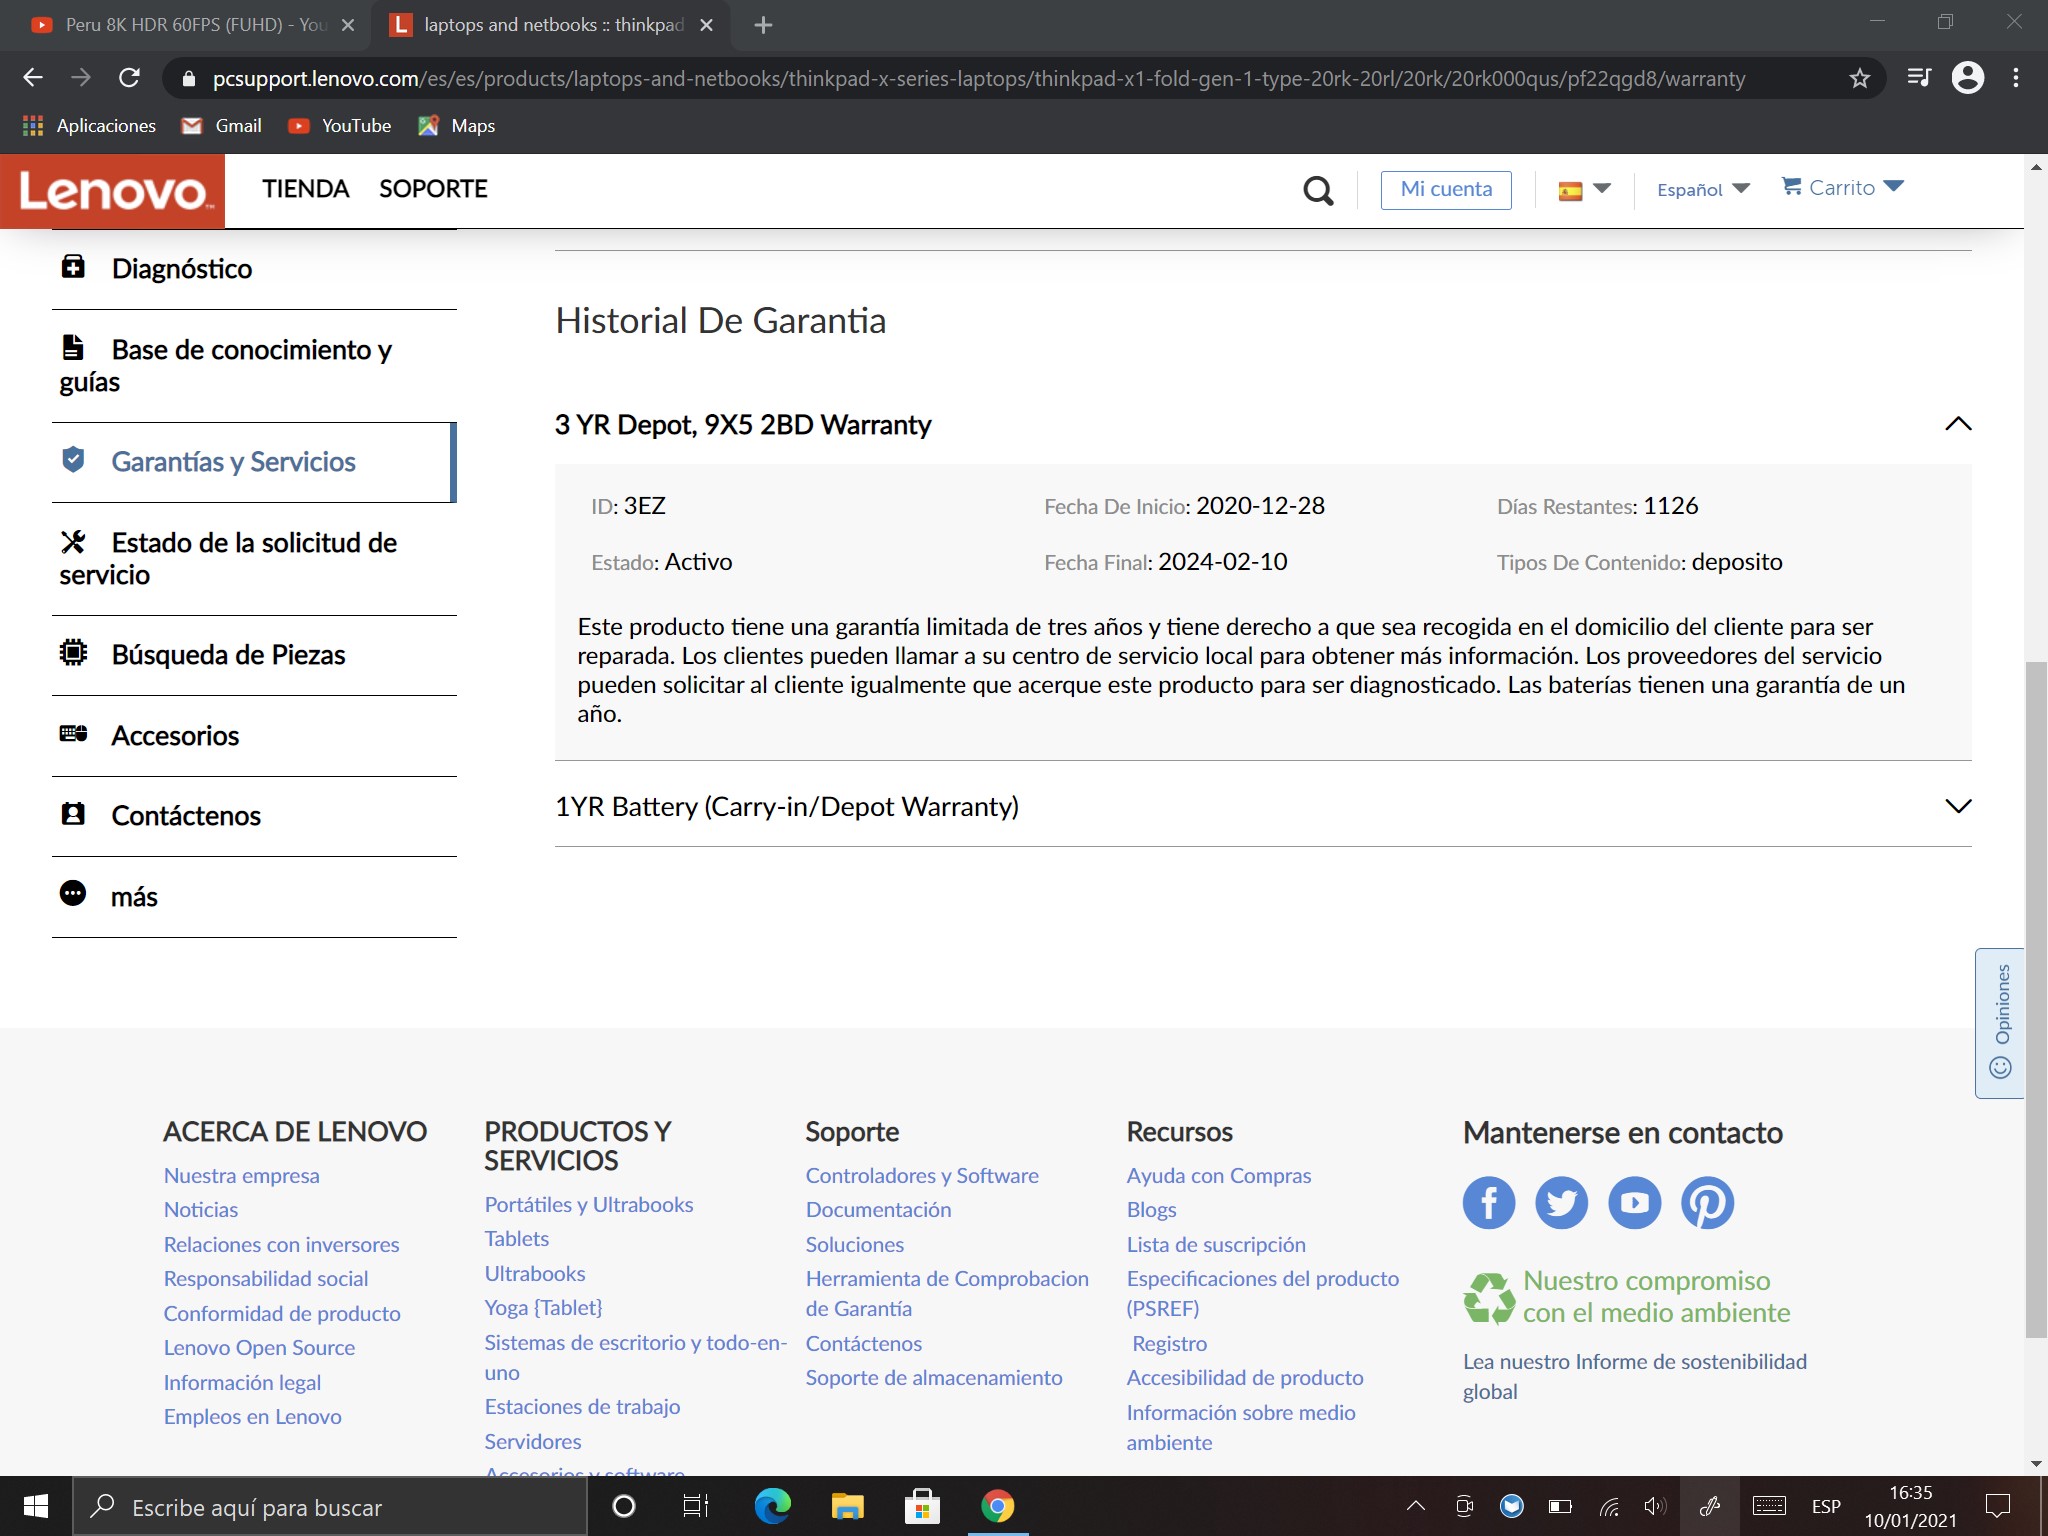
Task: Collapse 3 YR Depot warranty section
Action: coord(1958,424)
